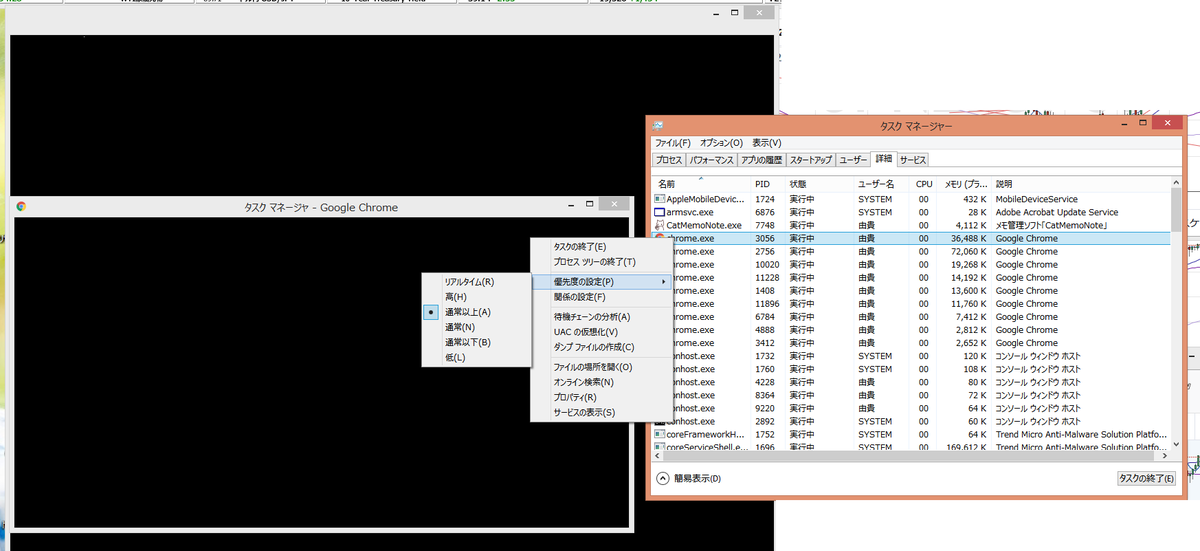The image size is (1200, 551).
Task: Select the chrome.exe row with PID 3056
Action: tap(911, 238)
